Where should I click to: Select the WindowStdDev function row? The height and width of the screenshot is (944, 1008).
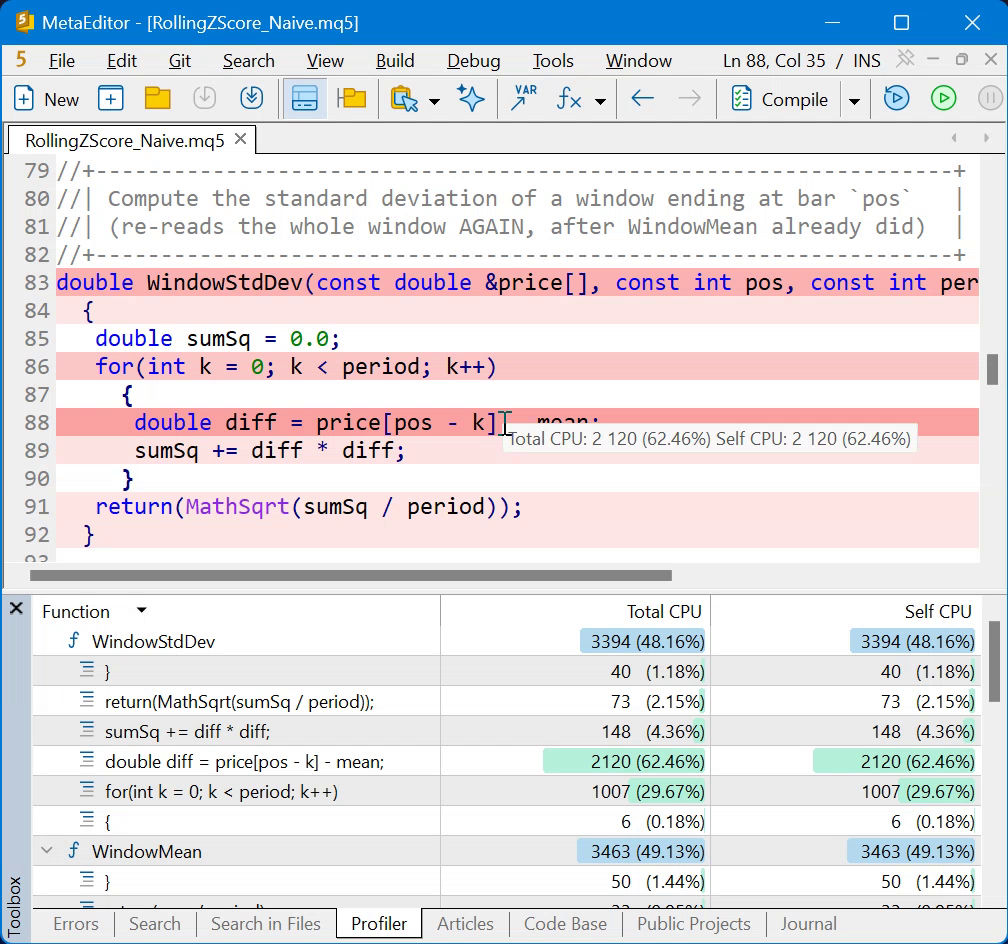click(507, 641)
